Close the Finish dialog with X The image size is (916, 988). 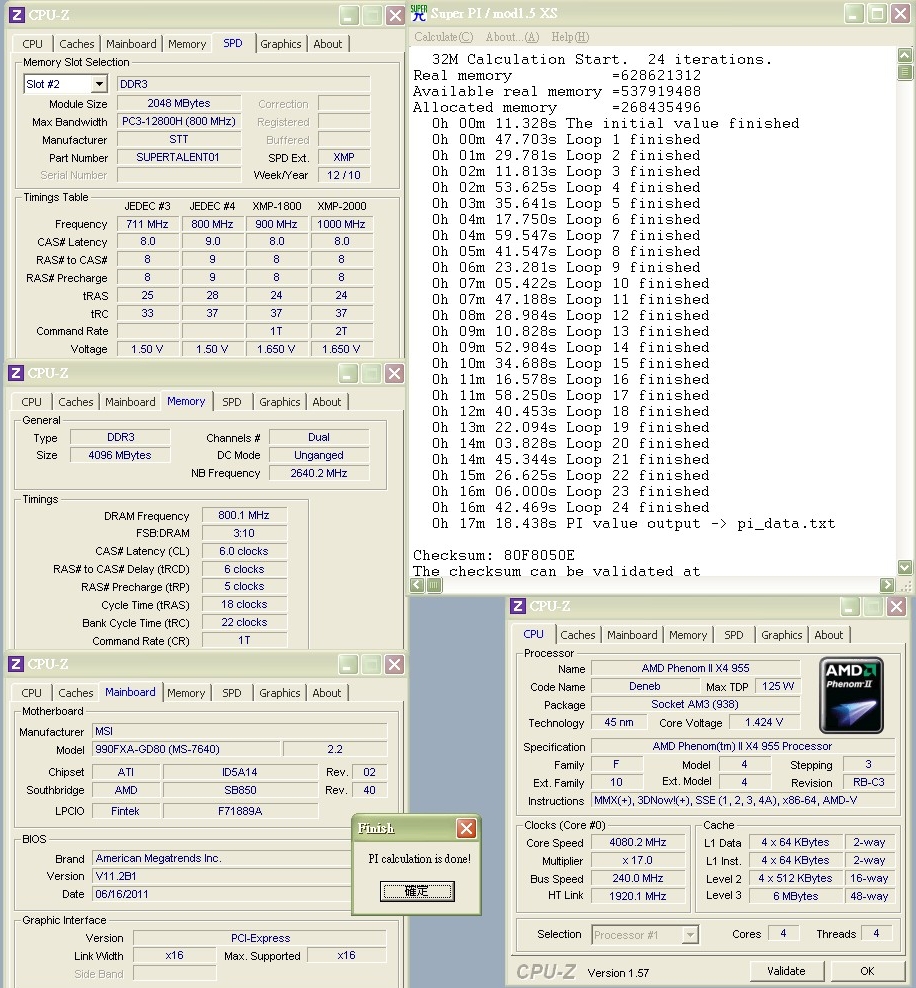click(x=466, y=828)
